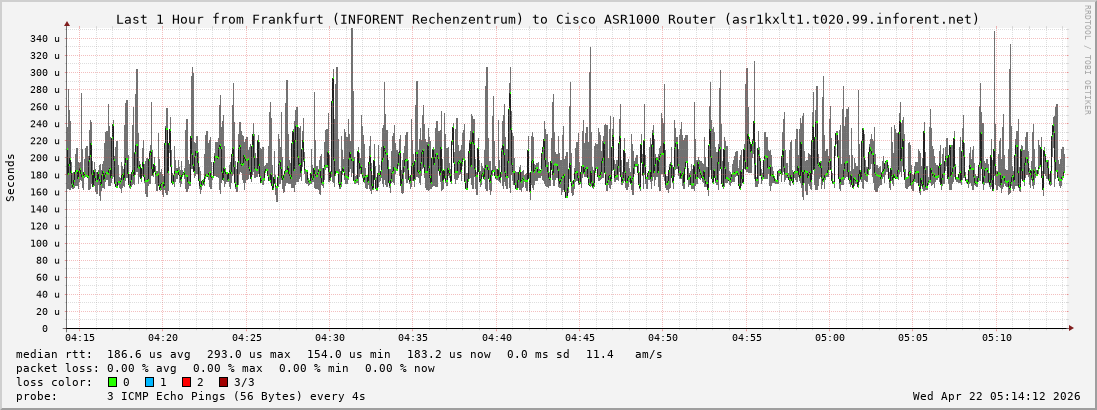1097x410 pixels.
Task: Click the median rtt statistics line
Action: [x=339, y=354]
